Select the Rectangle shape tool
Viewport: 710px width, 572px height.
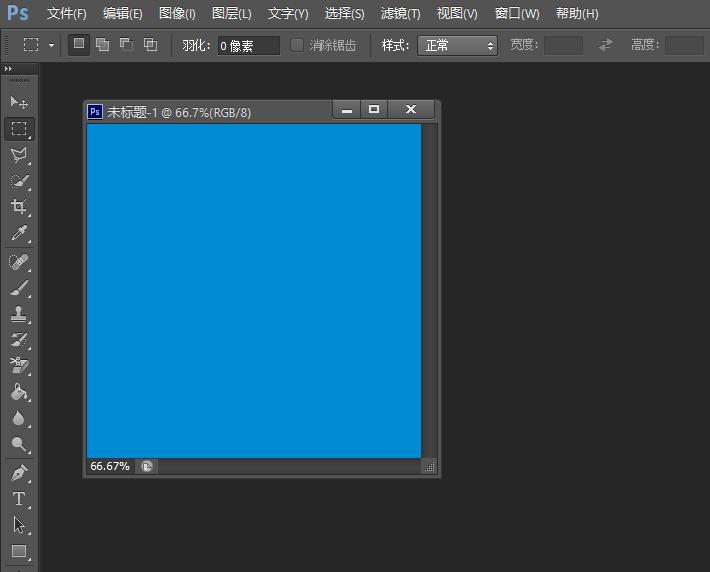[x=19, y=552]
